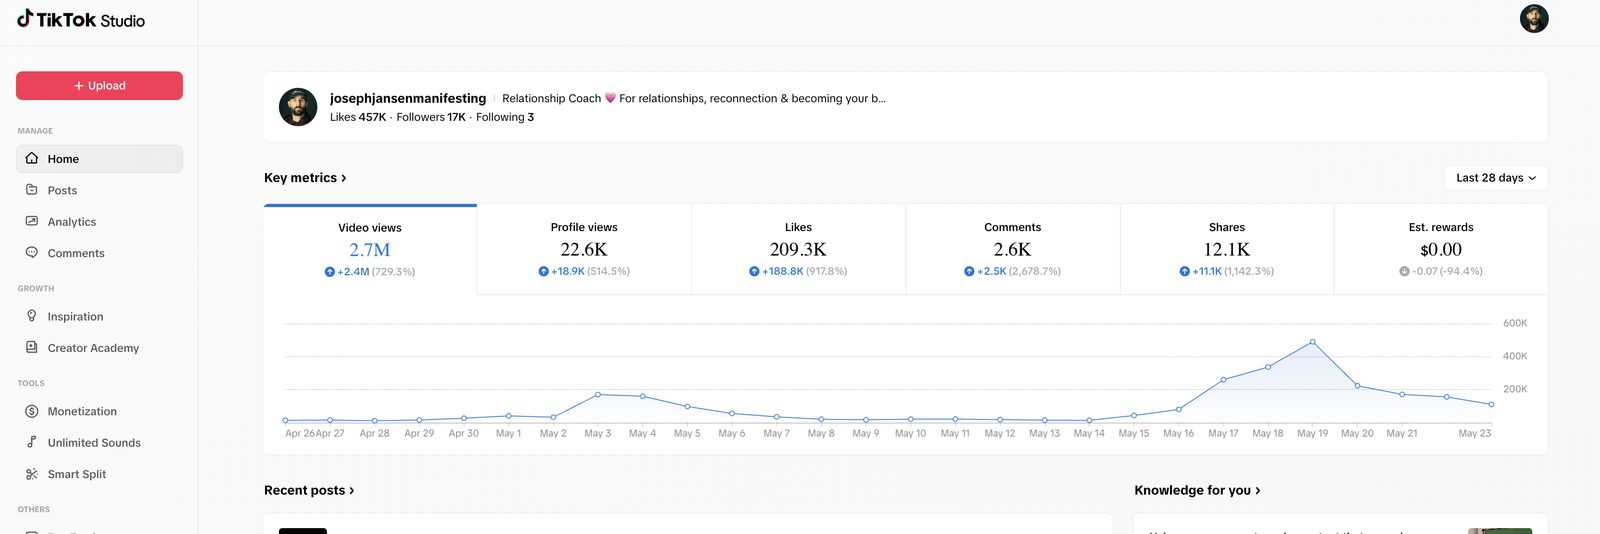1600x534 pixels.
Task: Click the Unlimited Sounds music note icon
Action: click(x=32, y=442)
